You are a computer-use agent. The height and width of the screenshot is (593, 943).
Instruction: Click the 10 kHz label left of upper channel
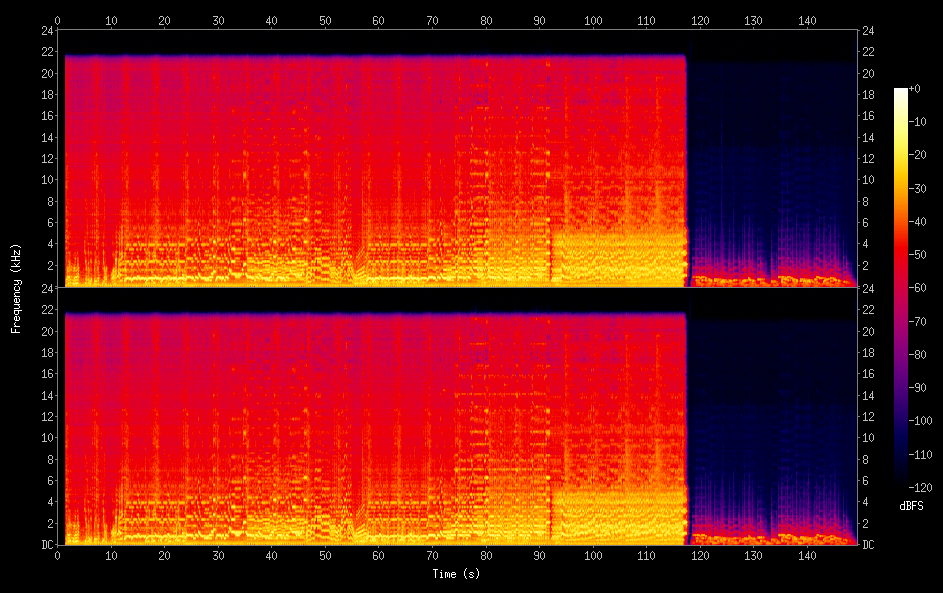[46, 180]
